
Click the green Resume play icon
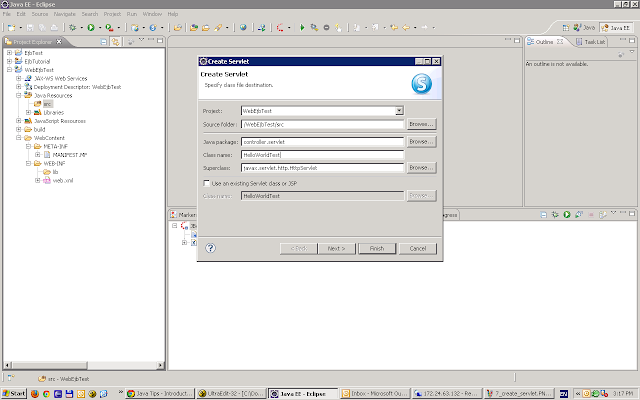click(302, 27)
